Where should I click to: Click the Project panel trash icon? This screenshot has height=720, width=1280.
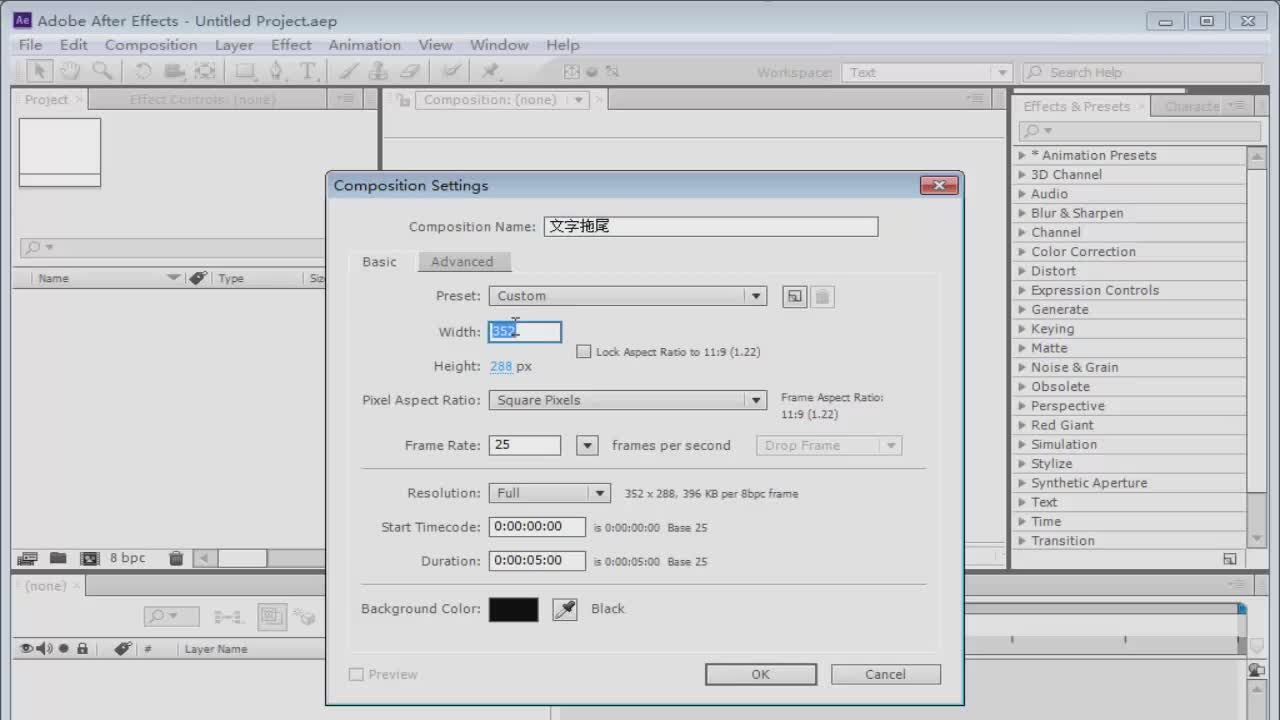point(176,558)
